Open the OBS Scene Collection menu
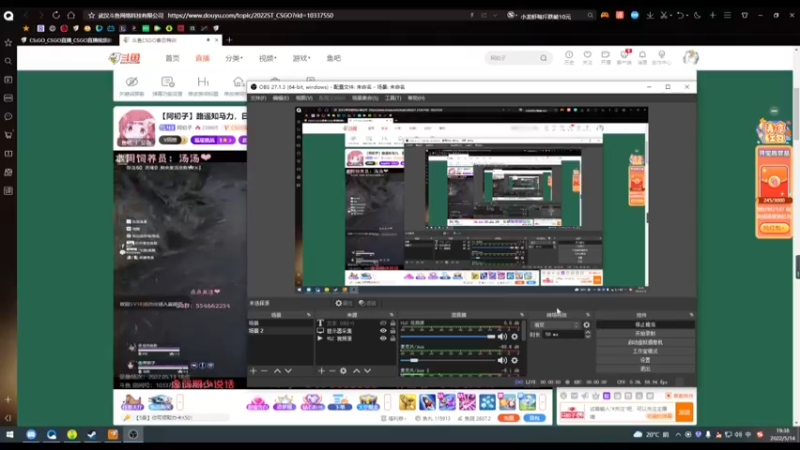This screenshot has height=450, width=800. pyautogui.click(x=365, y=98)
